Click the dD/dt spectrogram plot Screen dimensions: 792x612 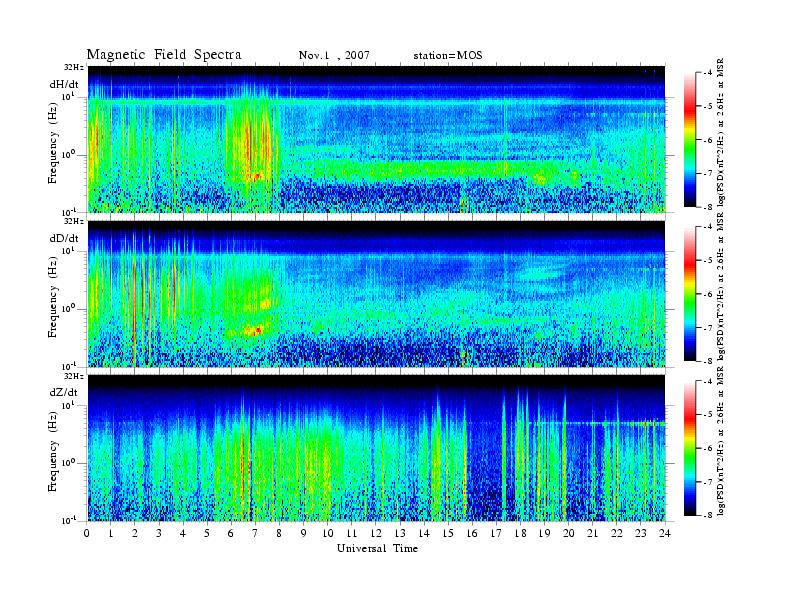(376, 293)
